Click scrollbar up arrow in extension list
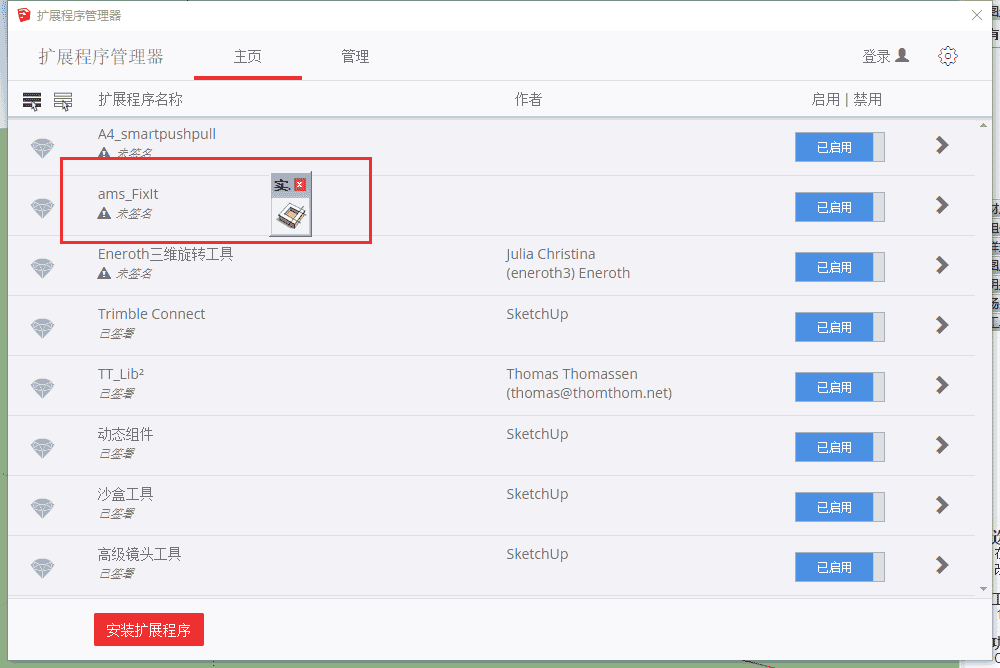Viewport: 1000px width, 668px height. 983,126
